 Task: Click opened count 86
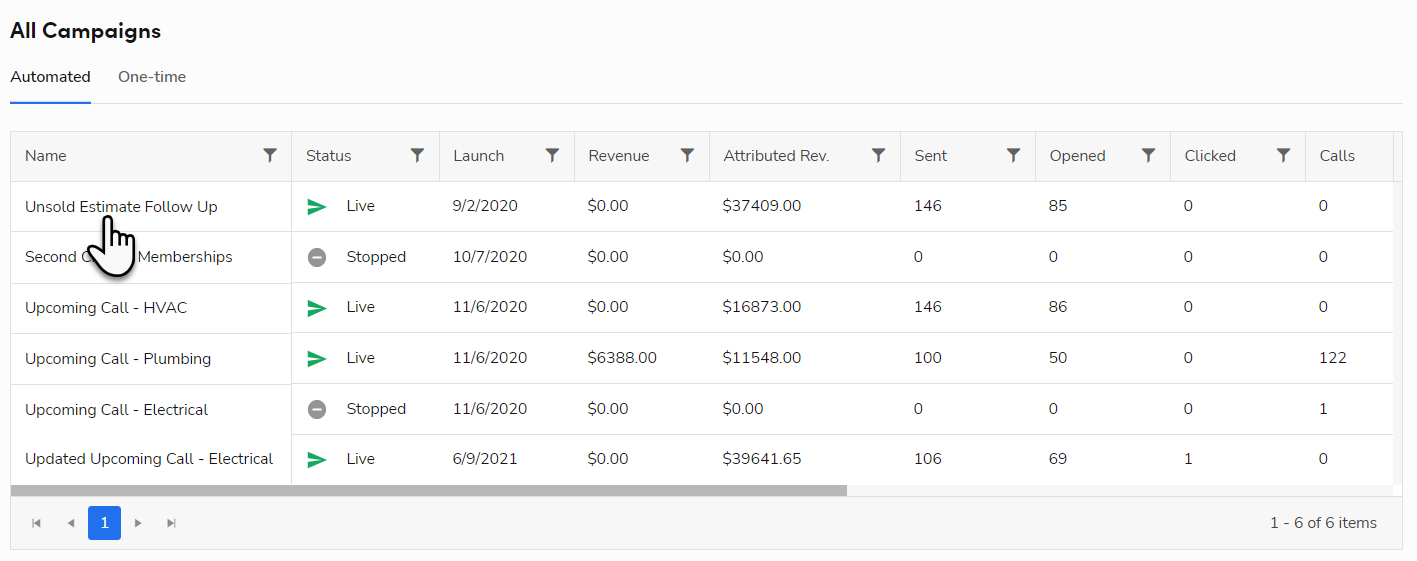(x=1058, y=308)
